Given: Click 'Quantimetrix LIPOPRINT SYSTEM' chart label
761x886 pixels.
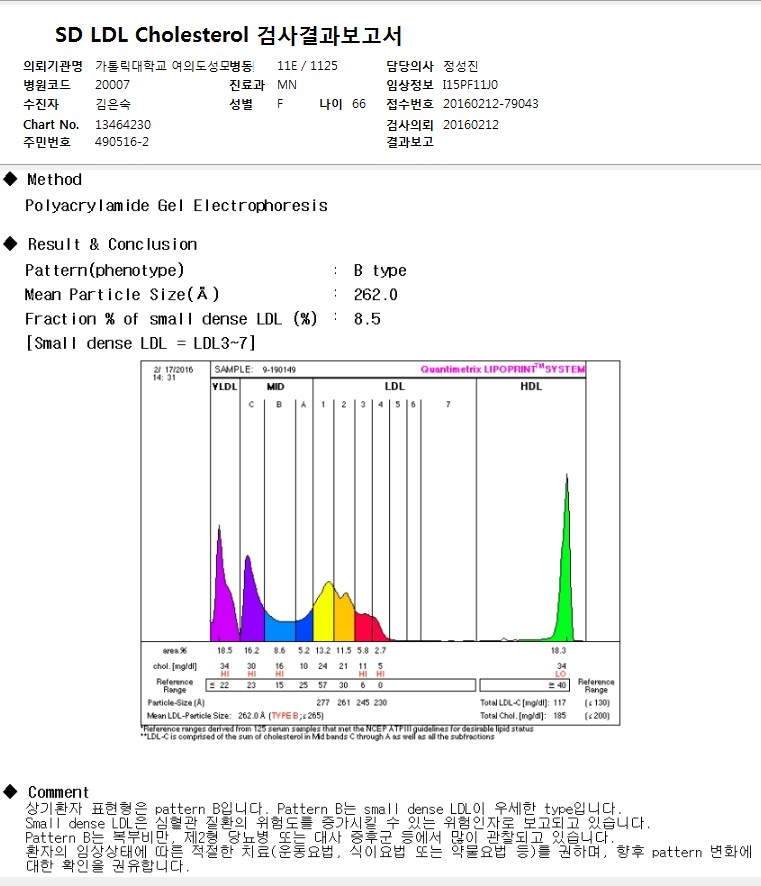Looking at the screenshot, I should (x=503, y=369).
